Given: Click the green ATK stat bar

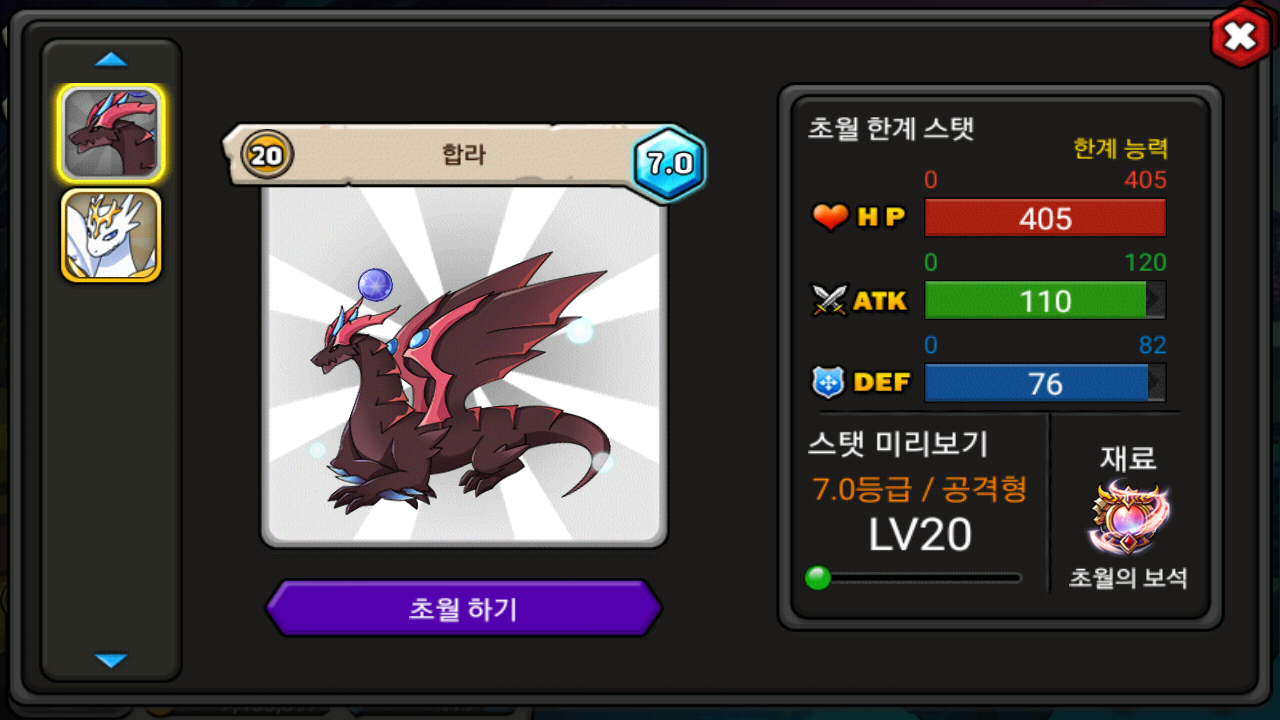Looking at the screenshot, I should tap(1045, 300).
